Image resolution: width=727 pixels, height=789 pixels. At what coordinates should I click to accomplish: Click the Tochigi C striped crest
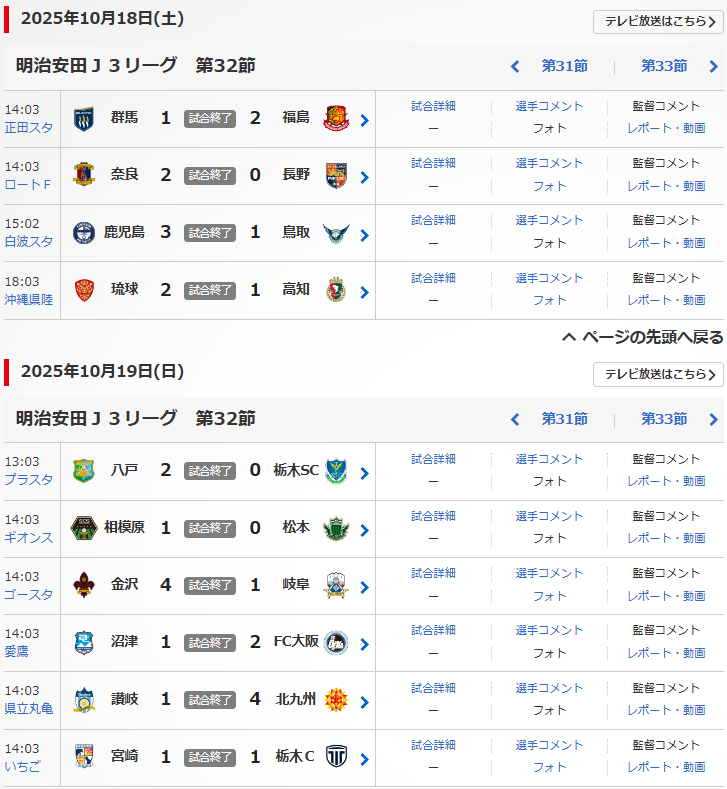(x=337, y=756)
